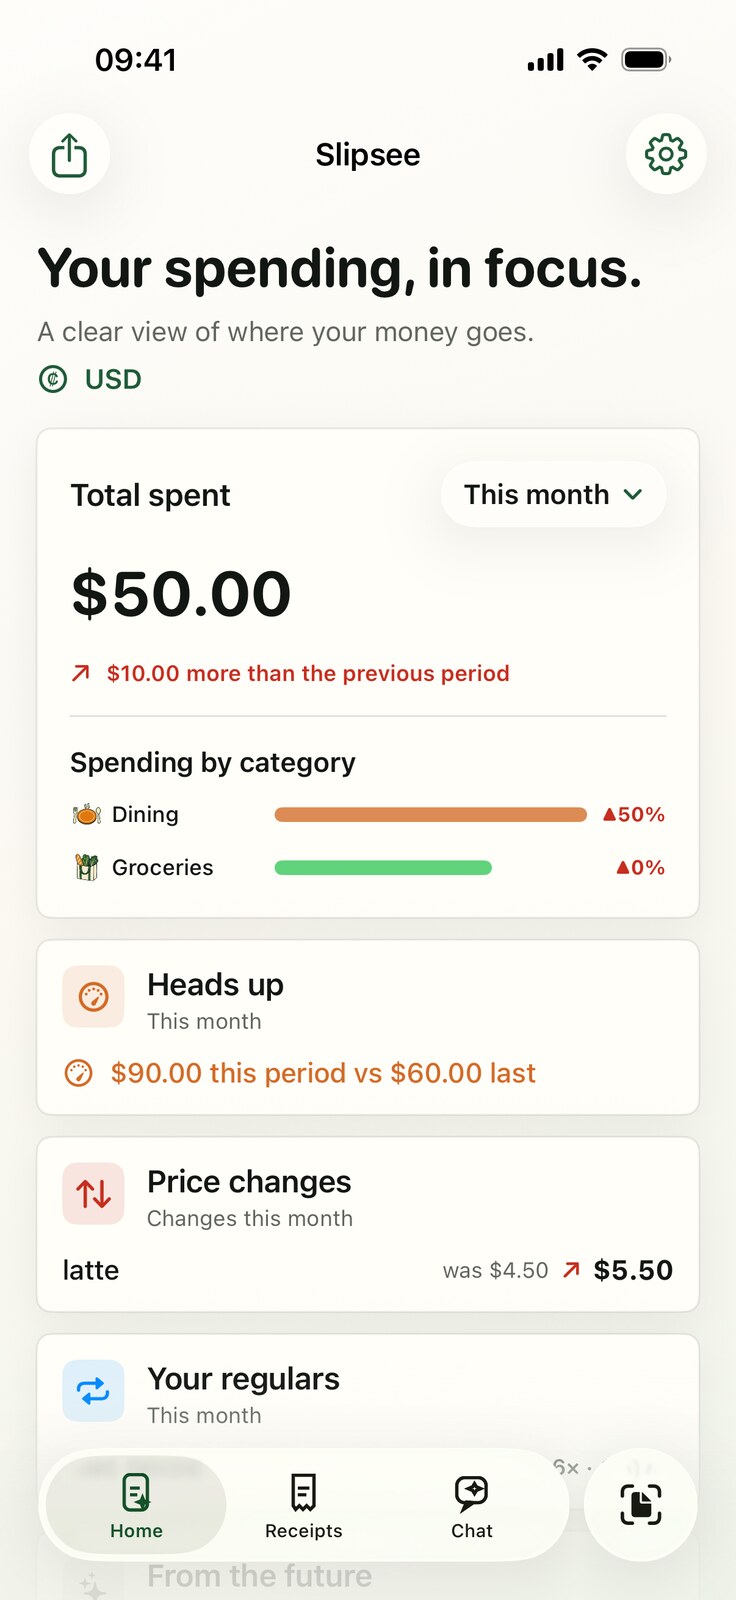Tap the USD currency label

click(113, 379)
